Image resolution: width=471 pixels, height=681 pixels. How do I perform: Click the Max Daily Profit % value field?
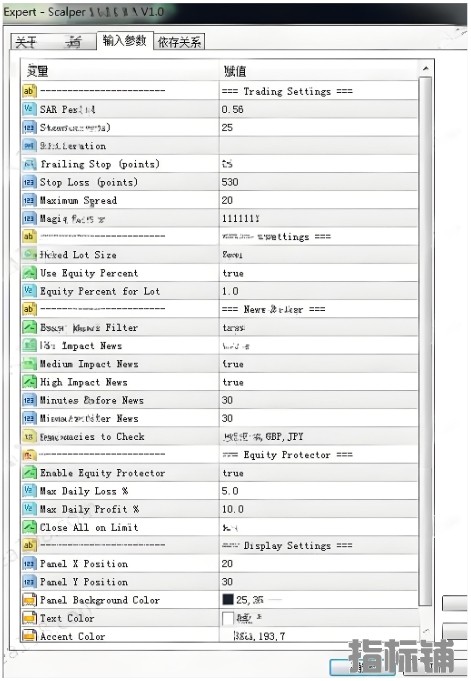click(x=319, y=509)
